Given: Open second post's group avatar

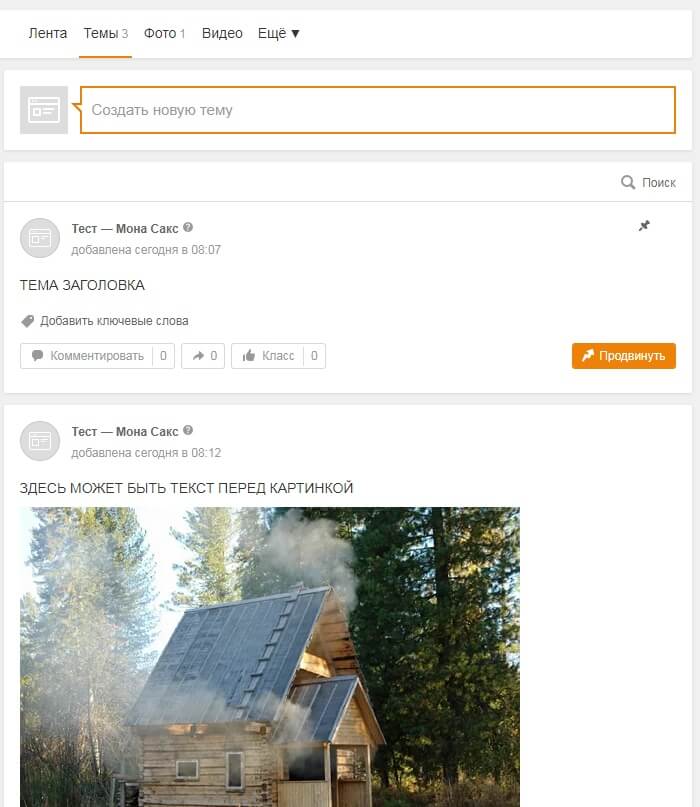Looking at the screenshot, I should coord(40,441).
